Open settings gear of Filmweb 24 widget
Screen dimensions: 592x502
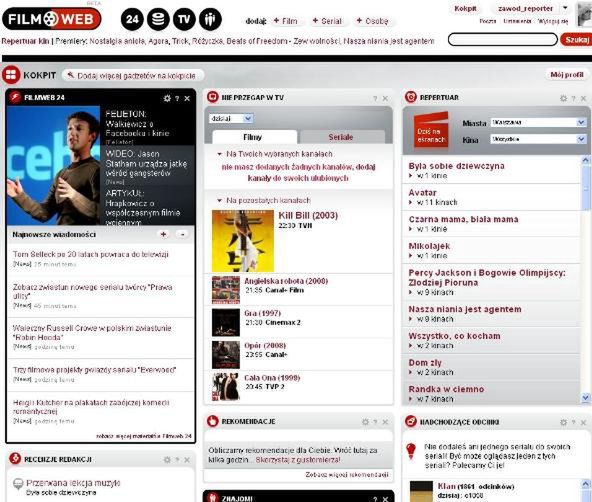[x=167, y=98]
